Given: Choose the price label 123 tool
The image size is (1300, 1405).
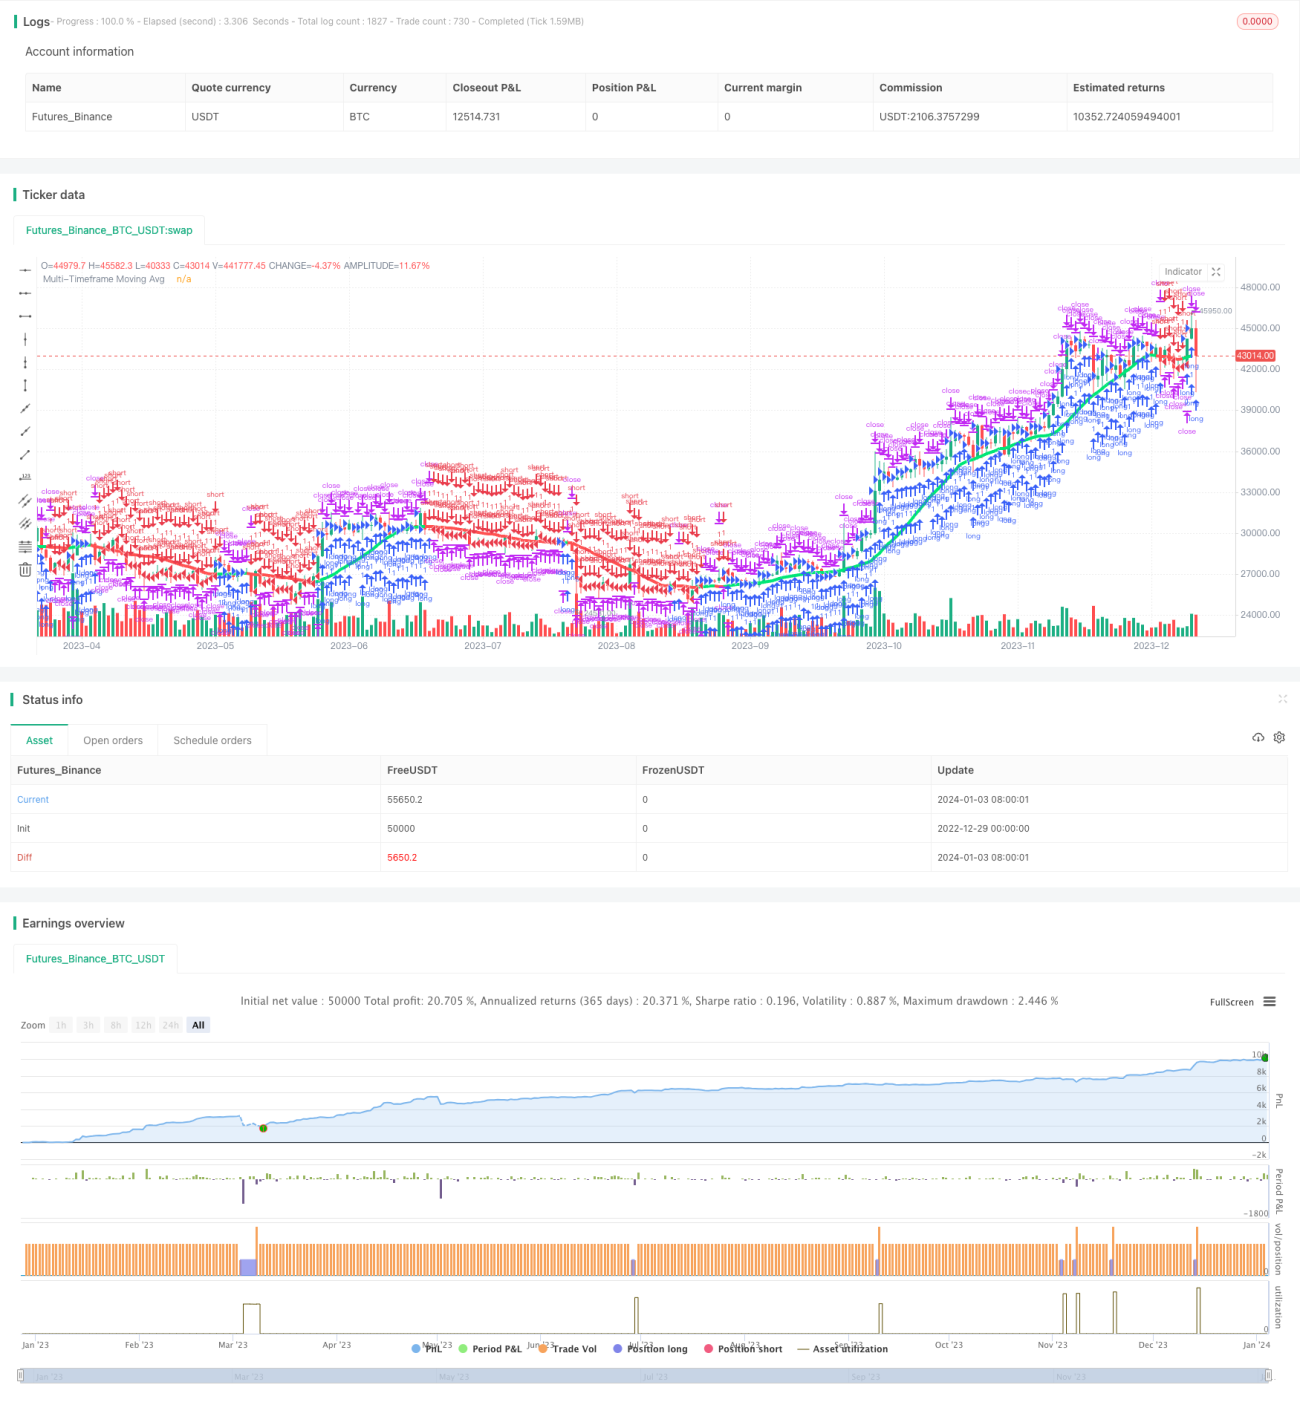Looking at the screenshot, I should click(25, 478).
